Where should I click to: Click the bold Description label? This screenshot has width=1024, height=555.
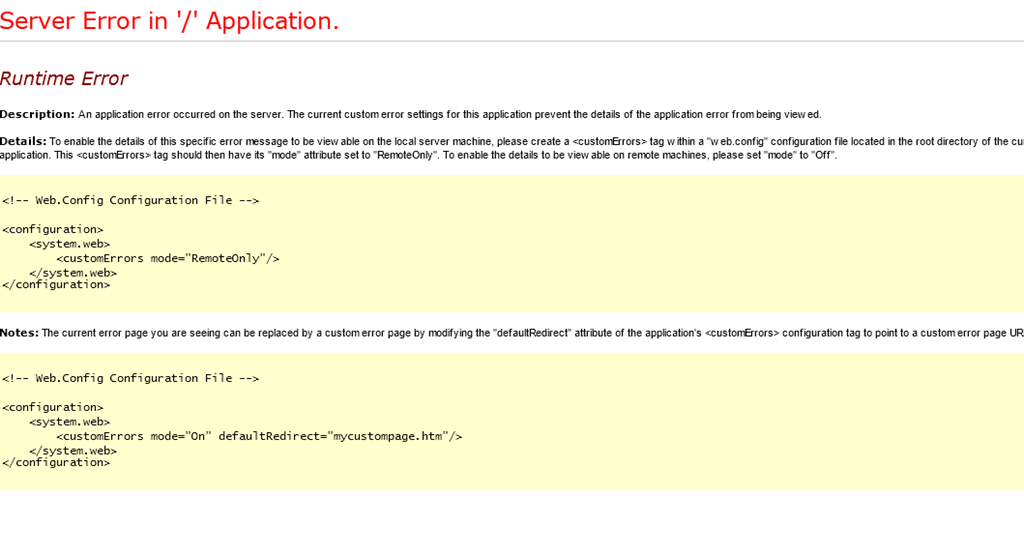pos(37,114)
